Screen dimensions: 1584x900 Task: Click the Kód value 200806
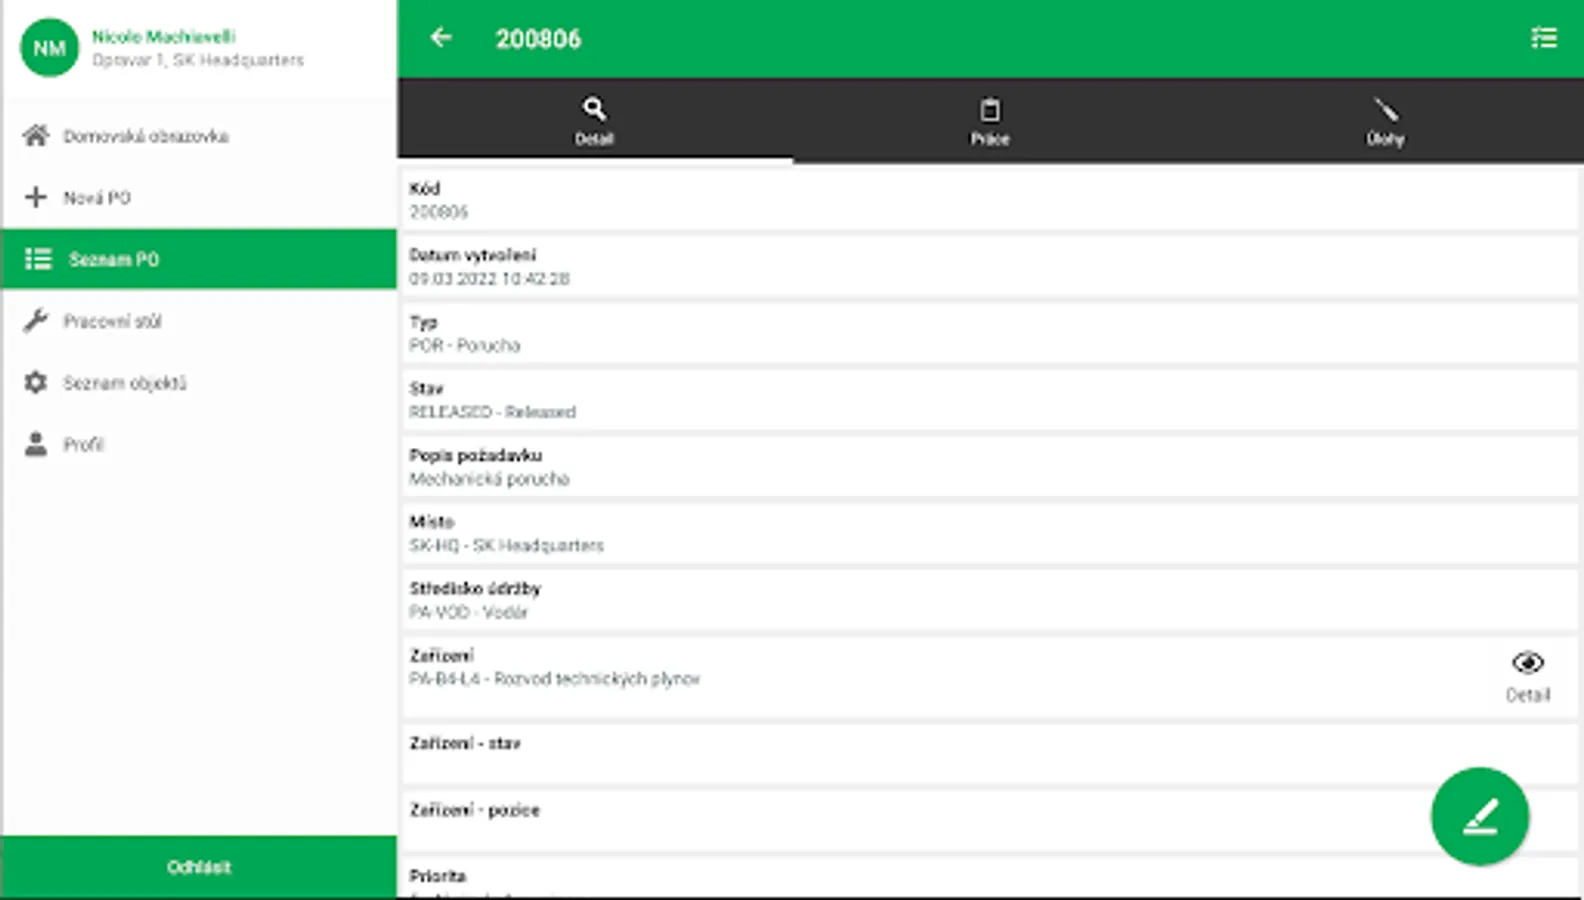439,212
